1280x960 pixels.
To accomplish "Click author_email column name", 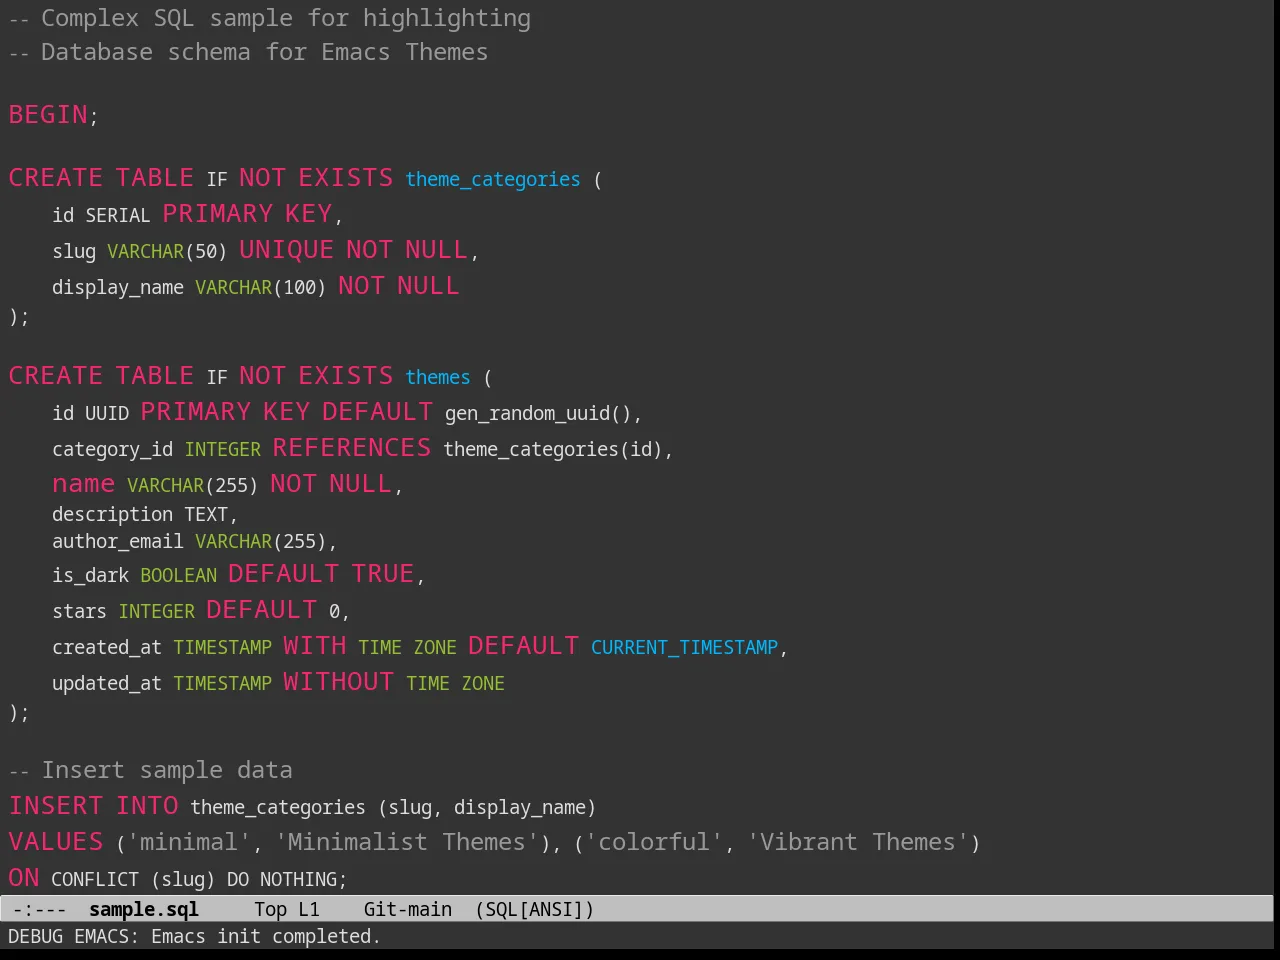I will tap(118, 541).
